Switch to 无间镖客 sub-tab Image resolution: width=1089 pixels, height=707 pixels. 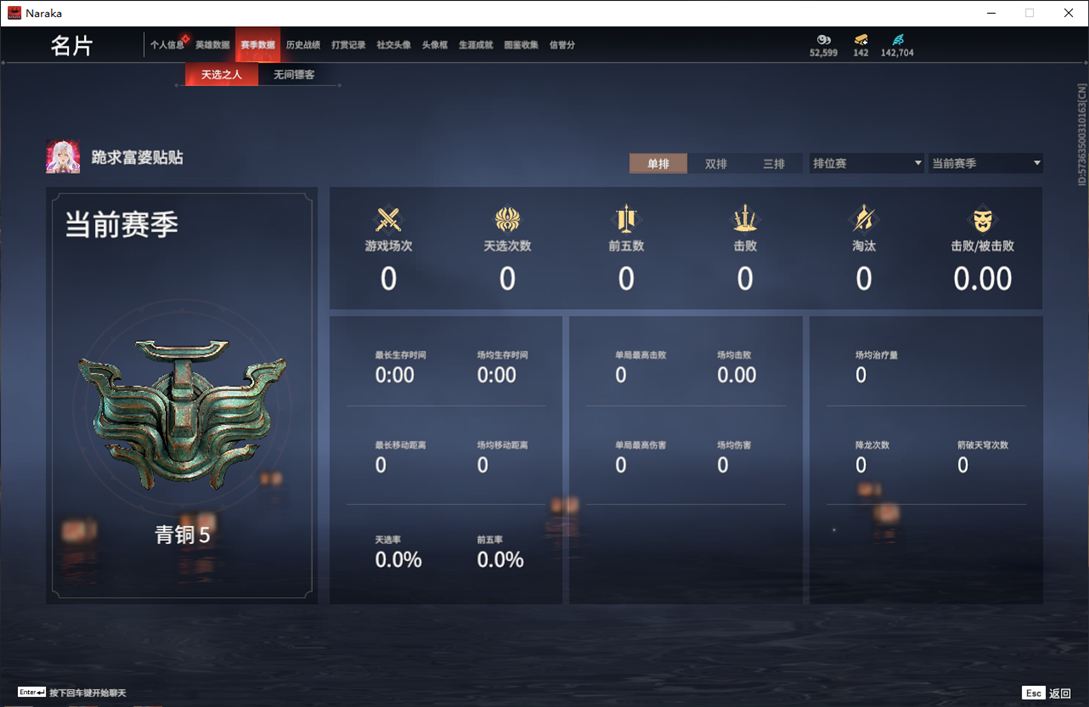[x=294, y=74]
